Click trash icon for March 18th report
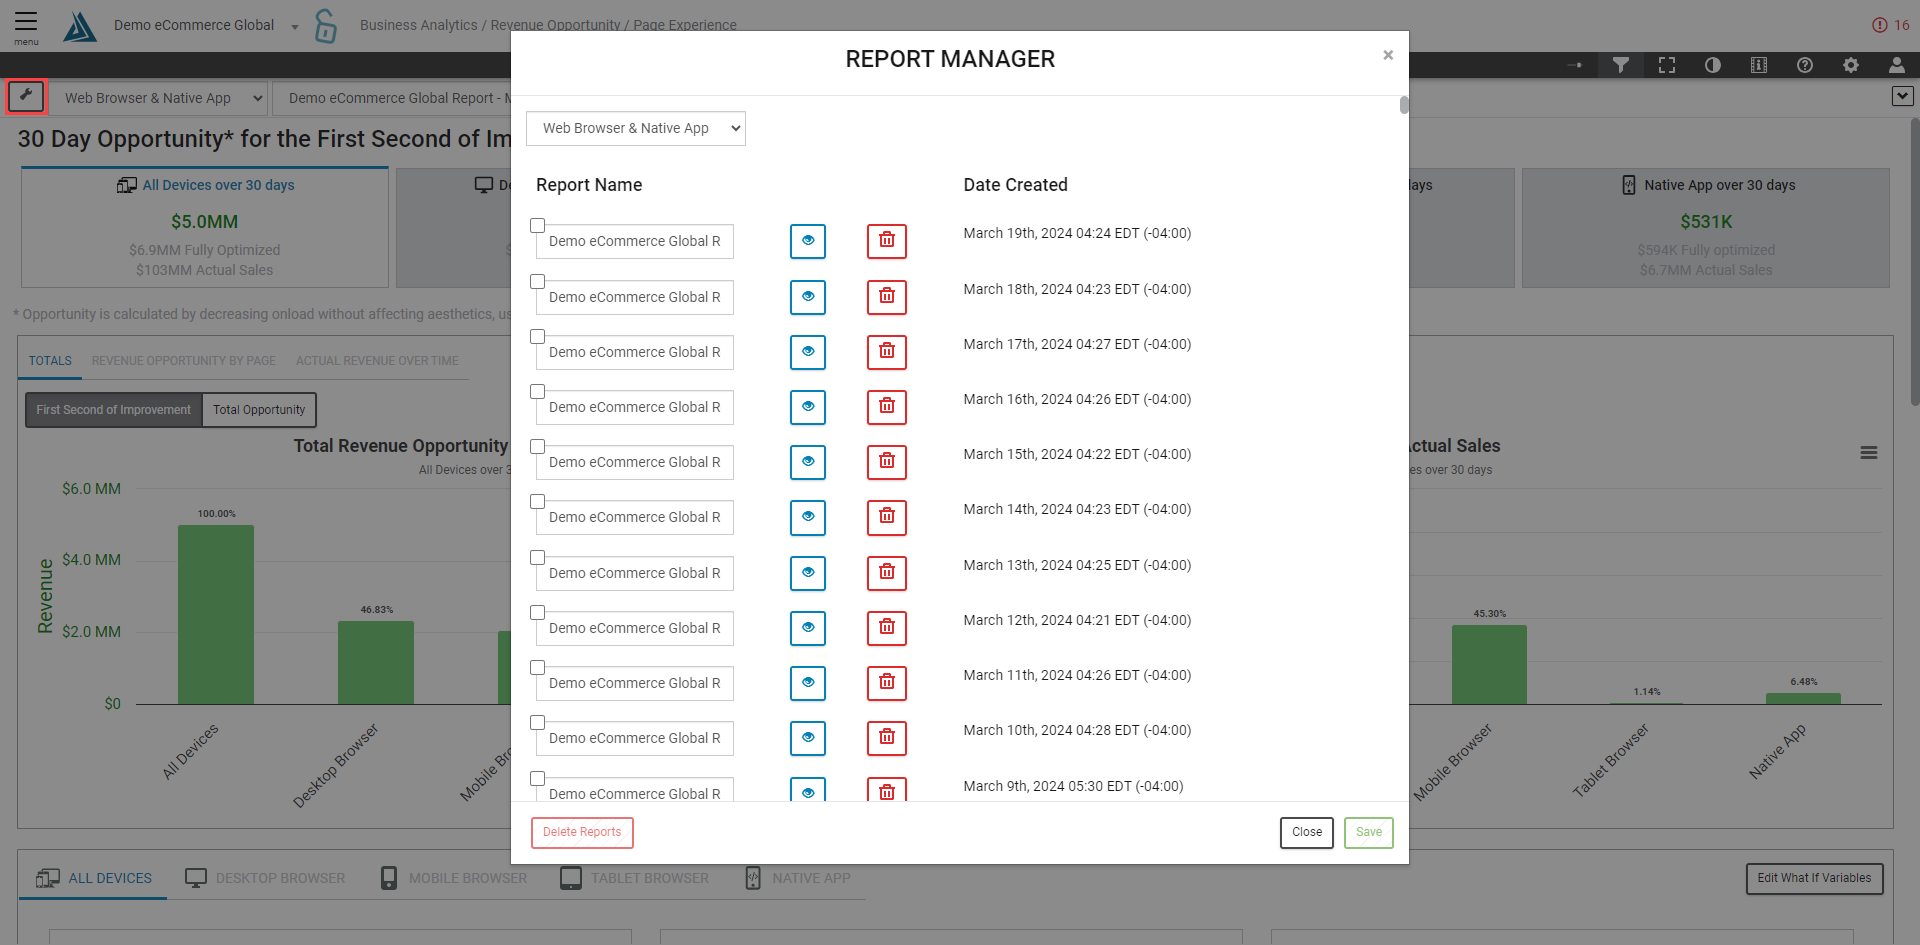The height and width of the screenshot is (945, 1920). click(x=887, y=297)
